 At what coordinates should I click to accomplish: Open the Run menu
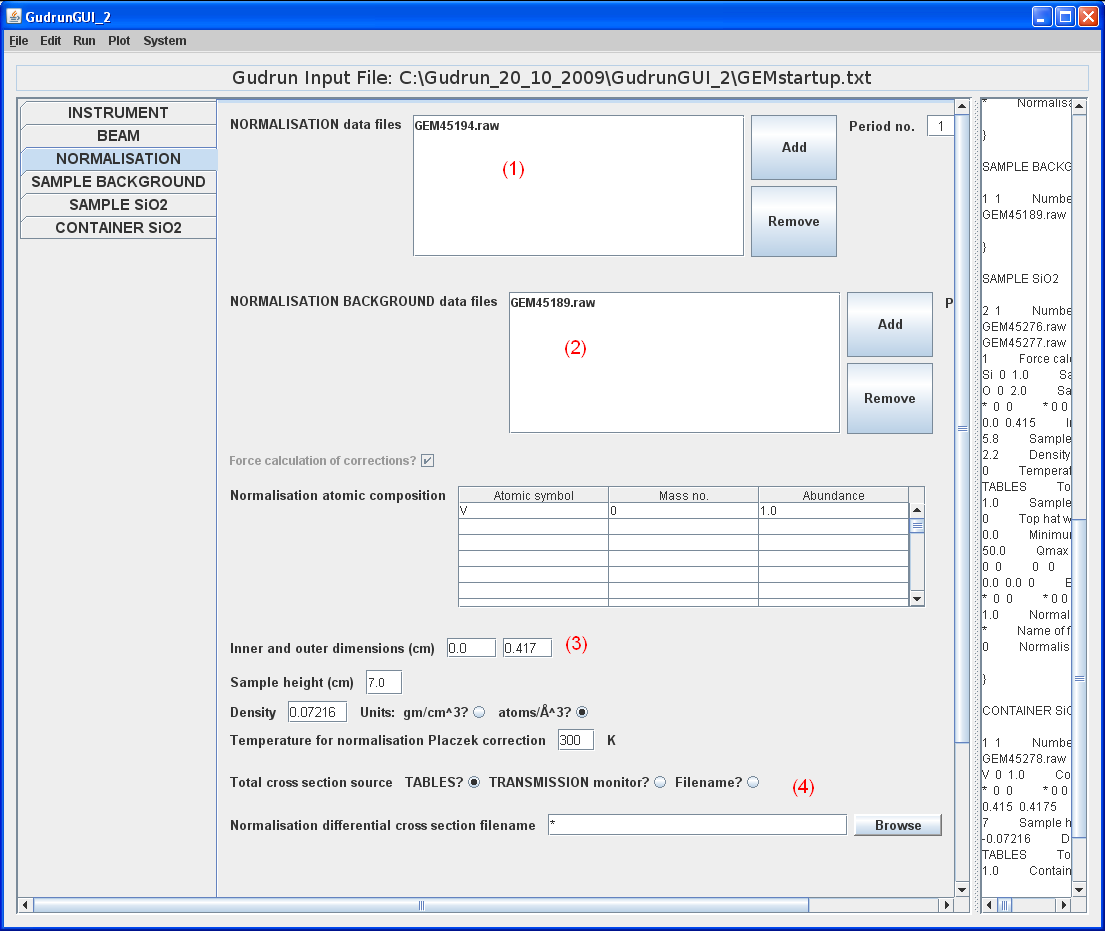pos(84,41)
